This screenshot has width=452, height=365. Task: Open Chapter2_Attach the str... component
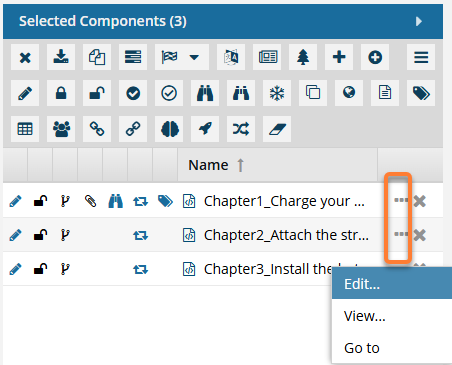[286, 235]
